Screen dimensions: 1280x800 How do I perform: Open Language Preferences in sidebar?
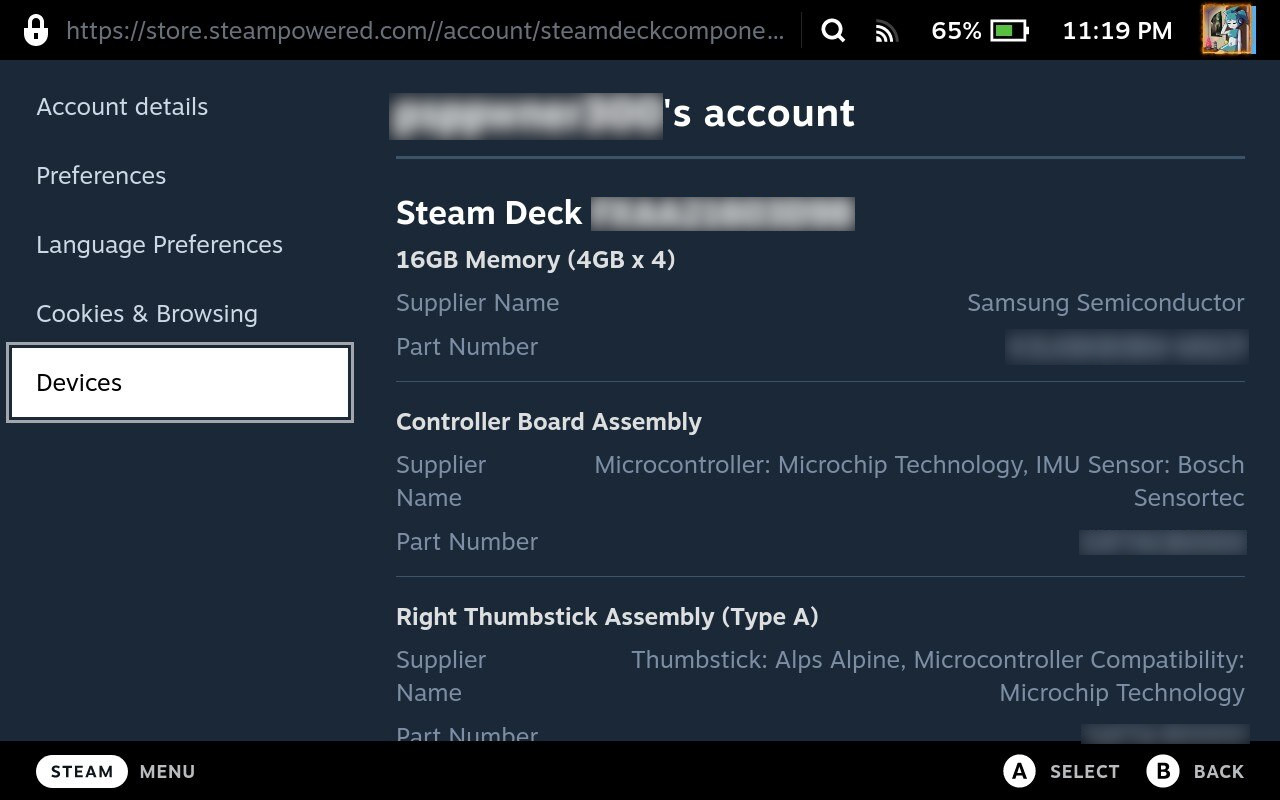click(x=159, y=245)
